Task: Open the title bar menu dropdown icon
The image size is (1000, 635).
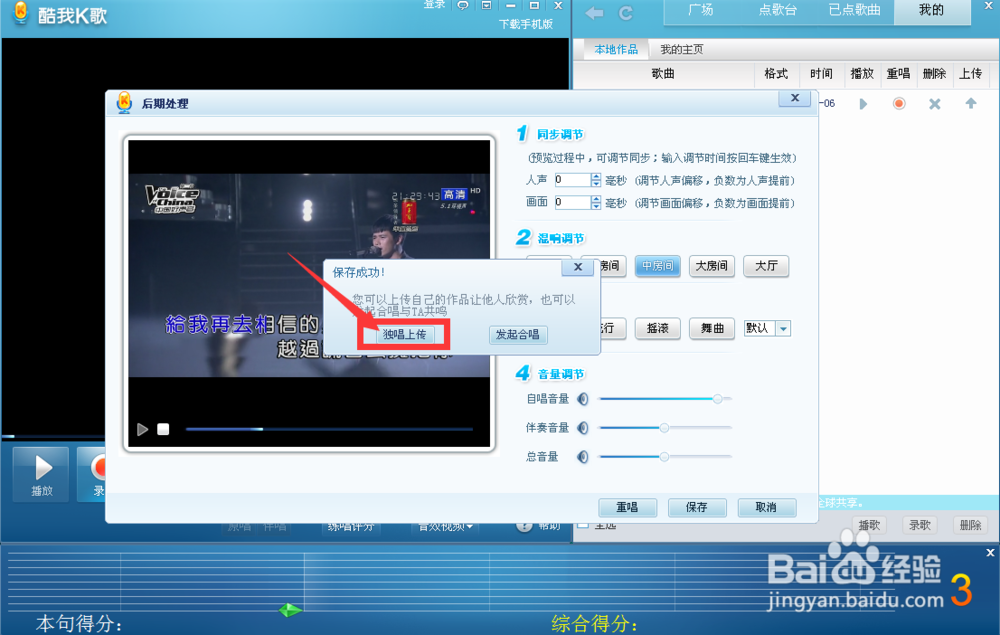Action: [x=487, y=5]
